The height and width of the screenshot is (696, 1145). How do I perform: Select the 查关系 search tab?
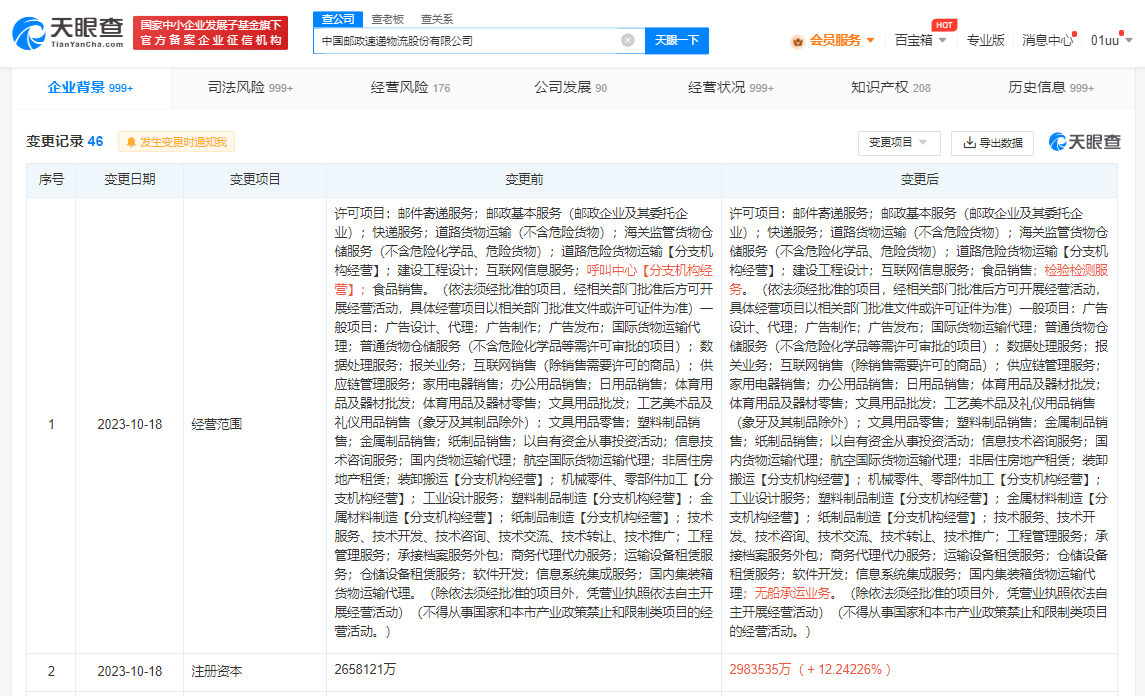click(x=437, y=19)
